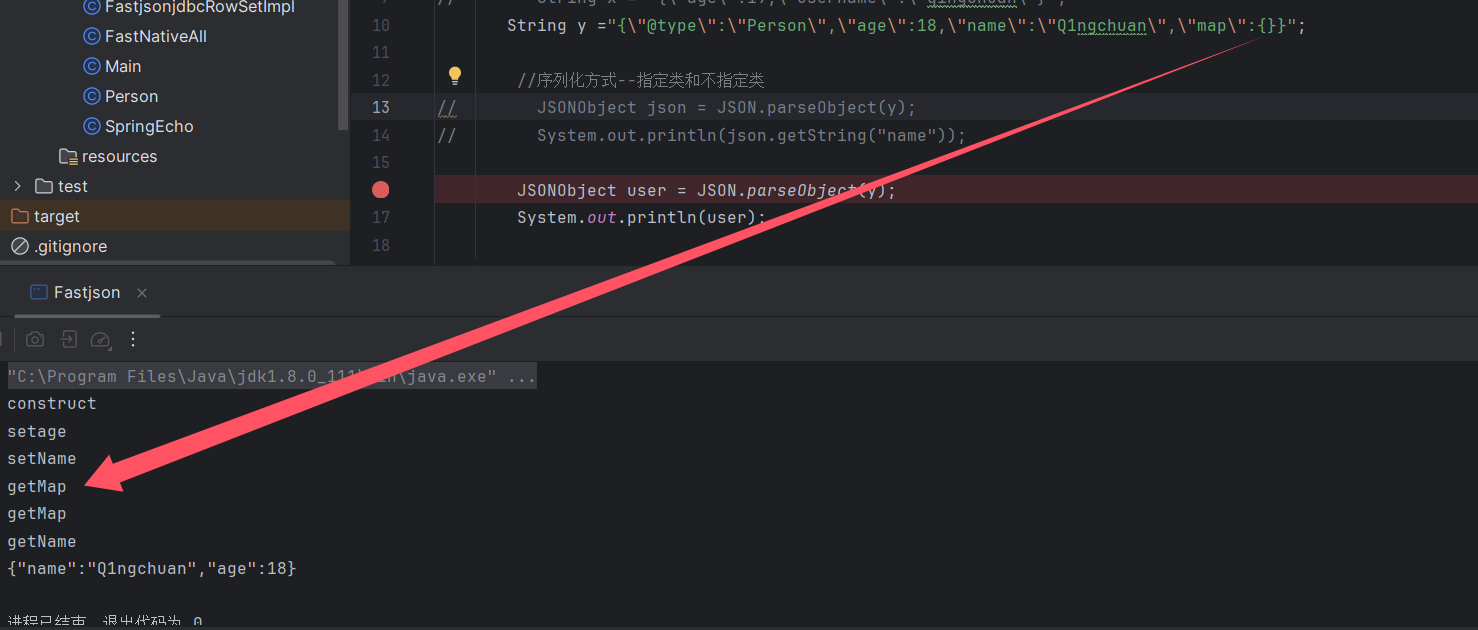Click the attach debugger to process icon
Viewport: 1478px width, 630px height.
pyautogui.click(x=68, y=340)
